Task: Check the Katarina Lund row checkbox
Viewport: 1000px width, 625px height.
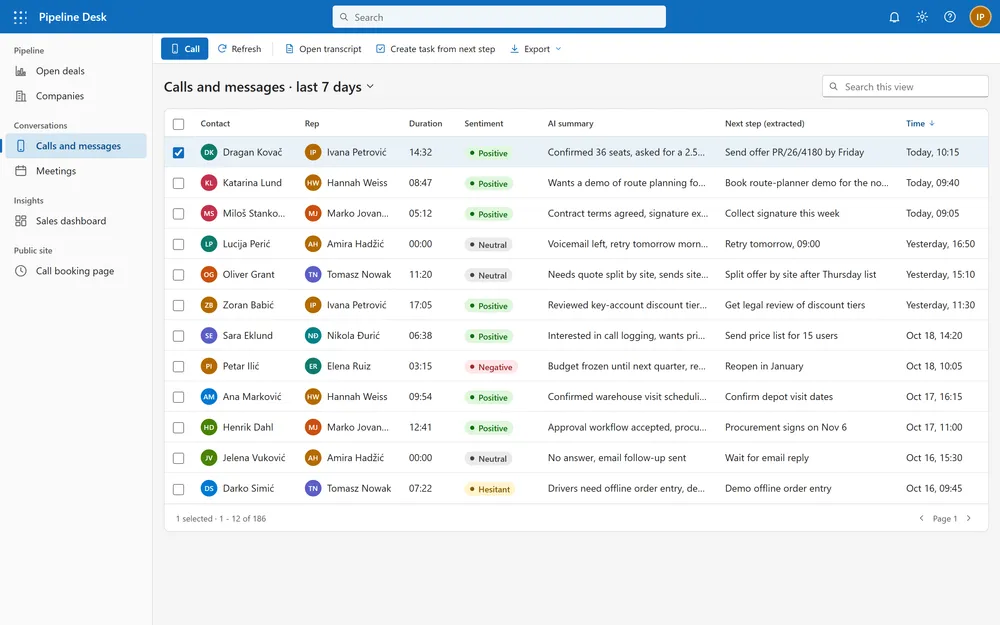Action: coord(179,183)
